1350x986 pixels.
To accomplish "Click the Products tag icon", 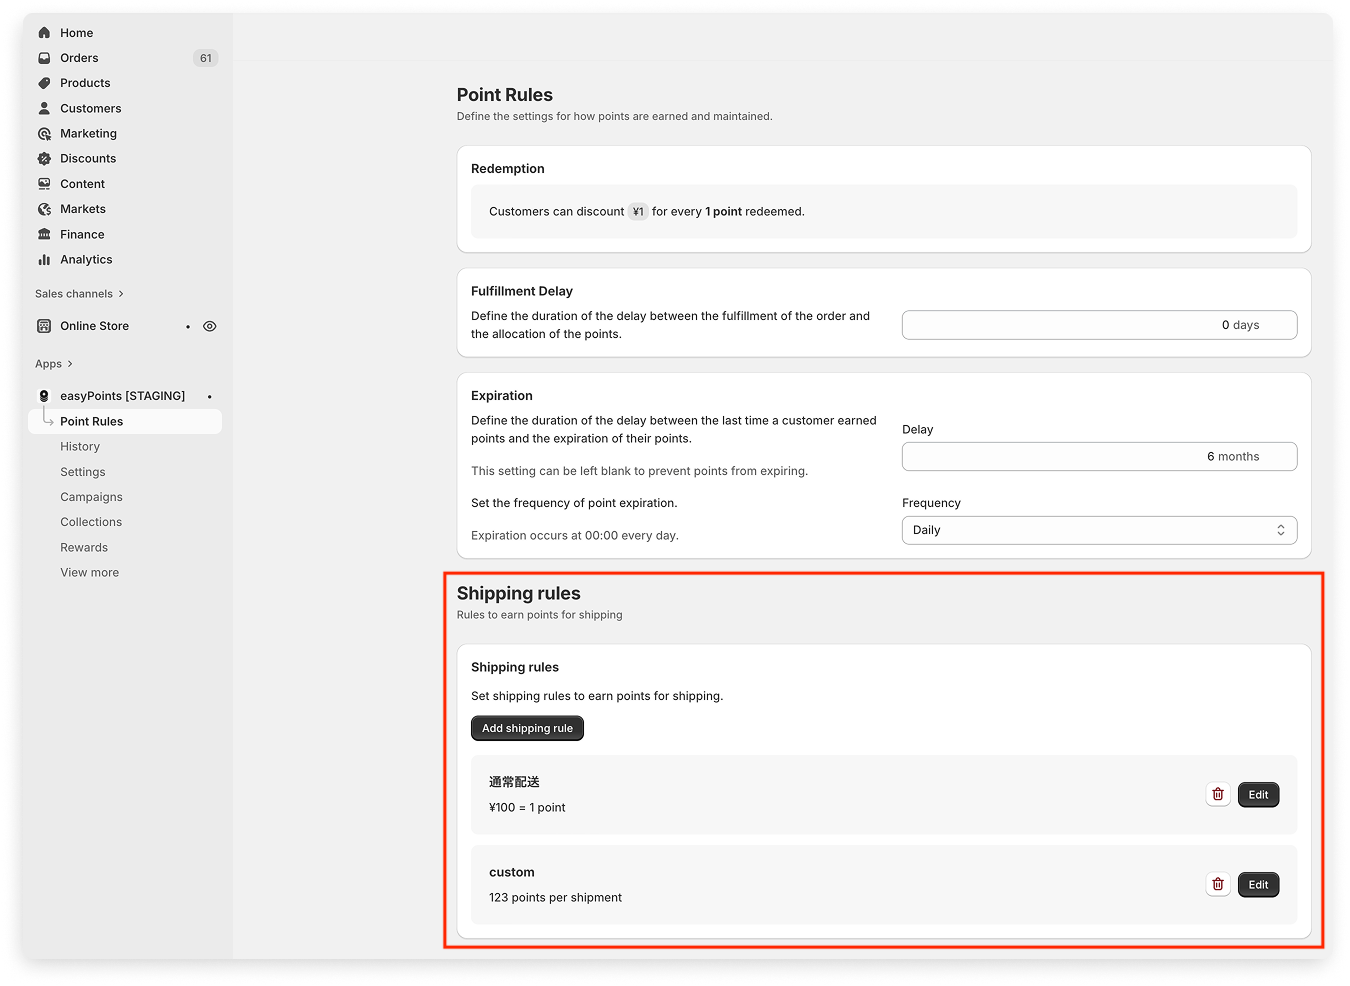I will (x=44, y=83).
